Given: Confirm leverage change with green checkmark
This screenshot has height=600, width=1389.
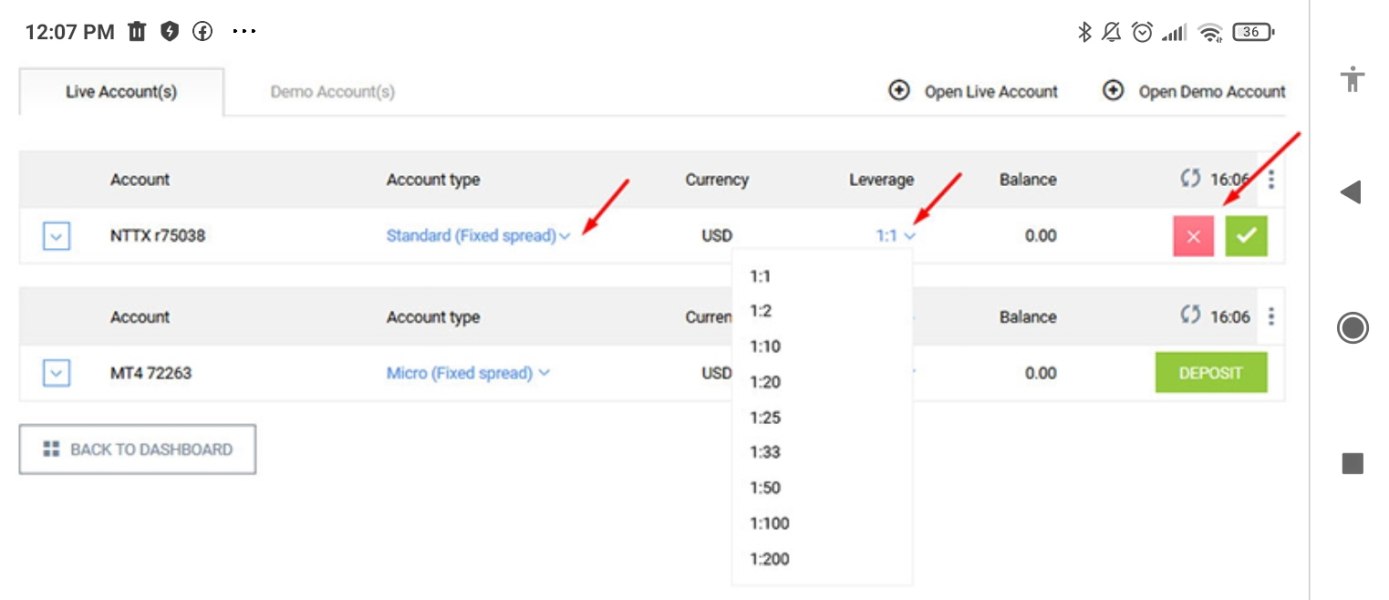Looking at the screenshot, I should click(x=1246, y=236).
